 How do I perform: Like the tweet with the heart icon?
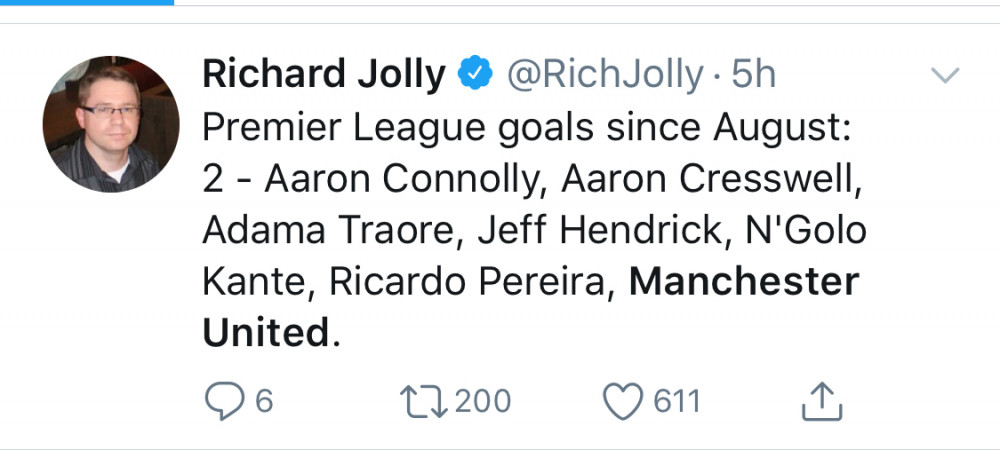click(x=623, y=401)
